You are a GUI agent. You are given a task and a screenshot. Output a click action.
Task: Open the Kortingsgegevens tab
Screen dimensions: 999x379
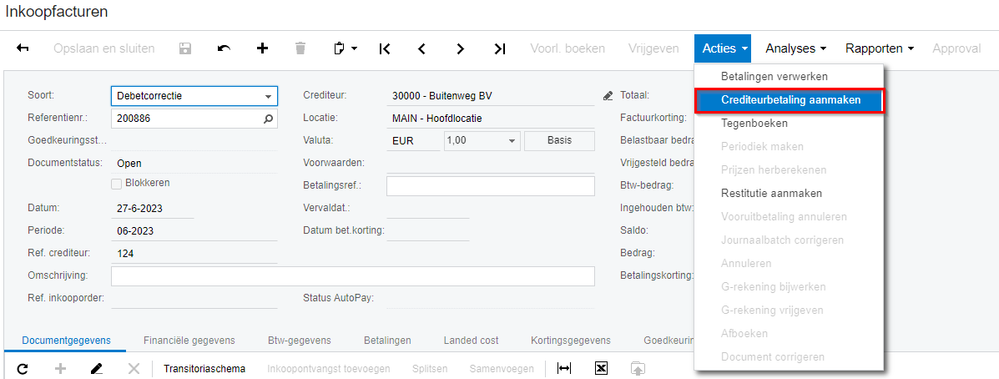coord(571,340)
